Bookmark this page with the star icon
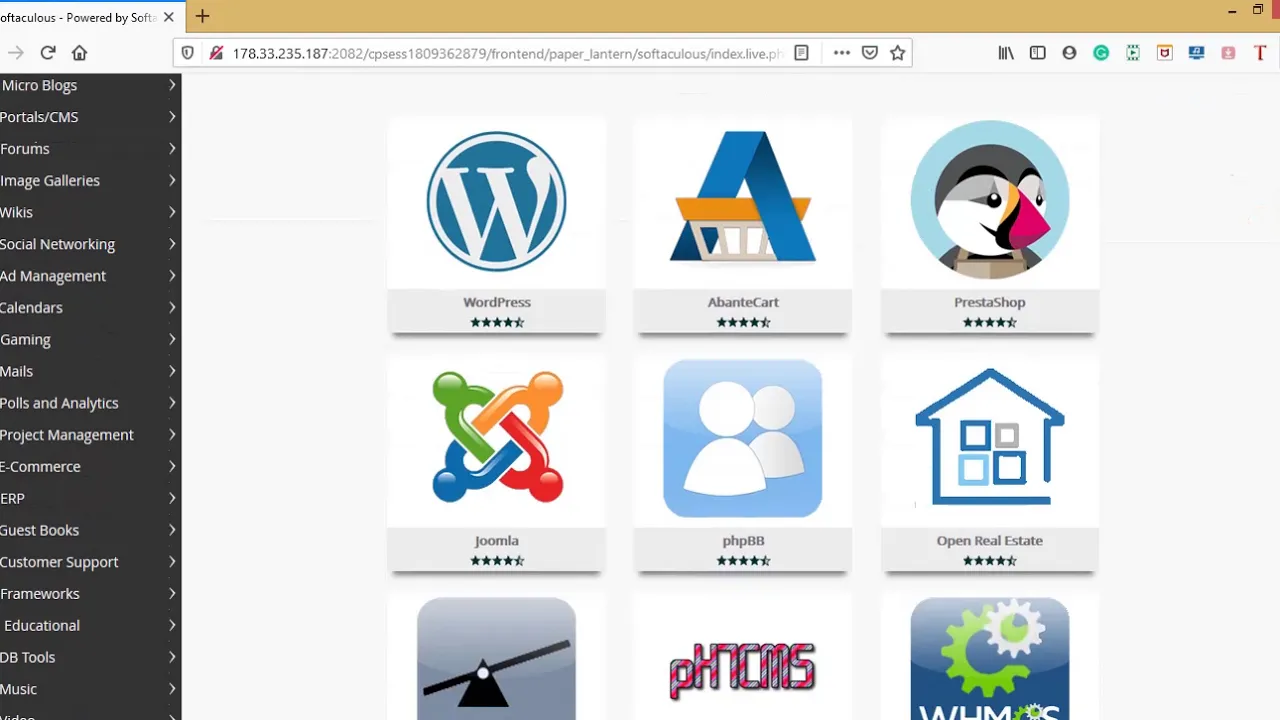This screenshot has height=720, width=1280. 898,53
